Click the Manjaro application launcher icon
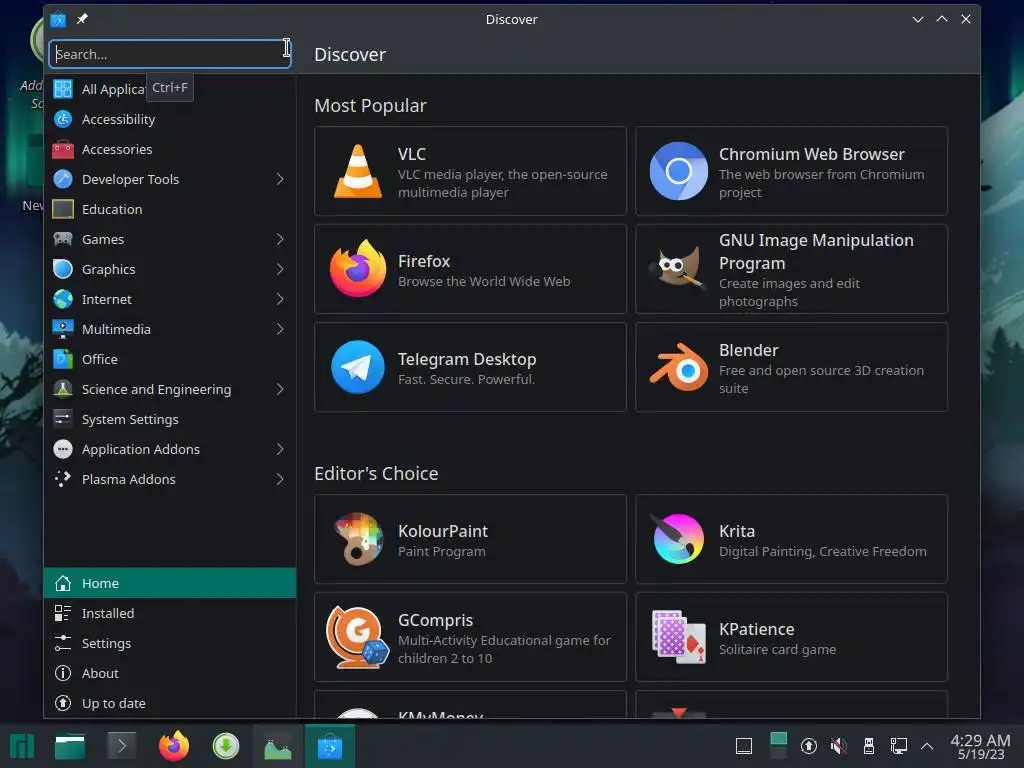The image size is (1024, 768). [22, 746]
